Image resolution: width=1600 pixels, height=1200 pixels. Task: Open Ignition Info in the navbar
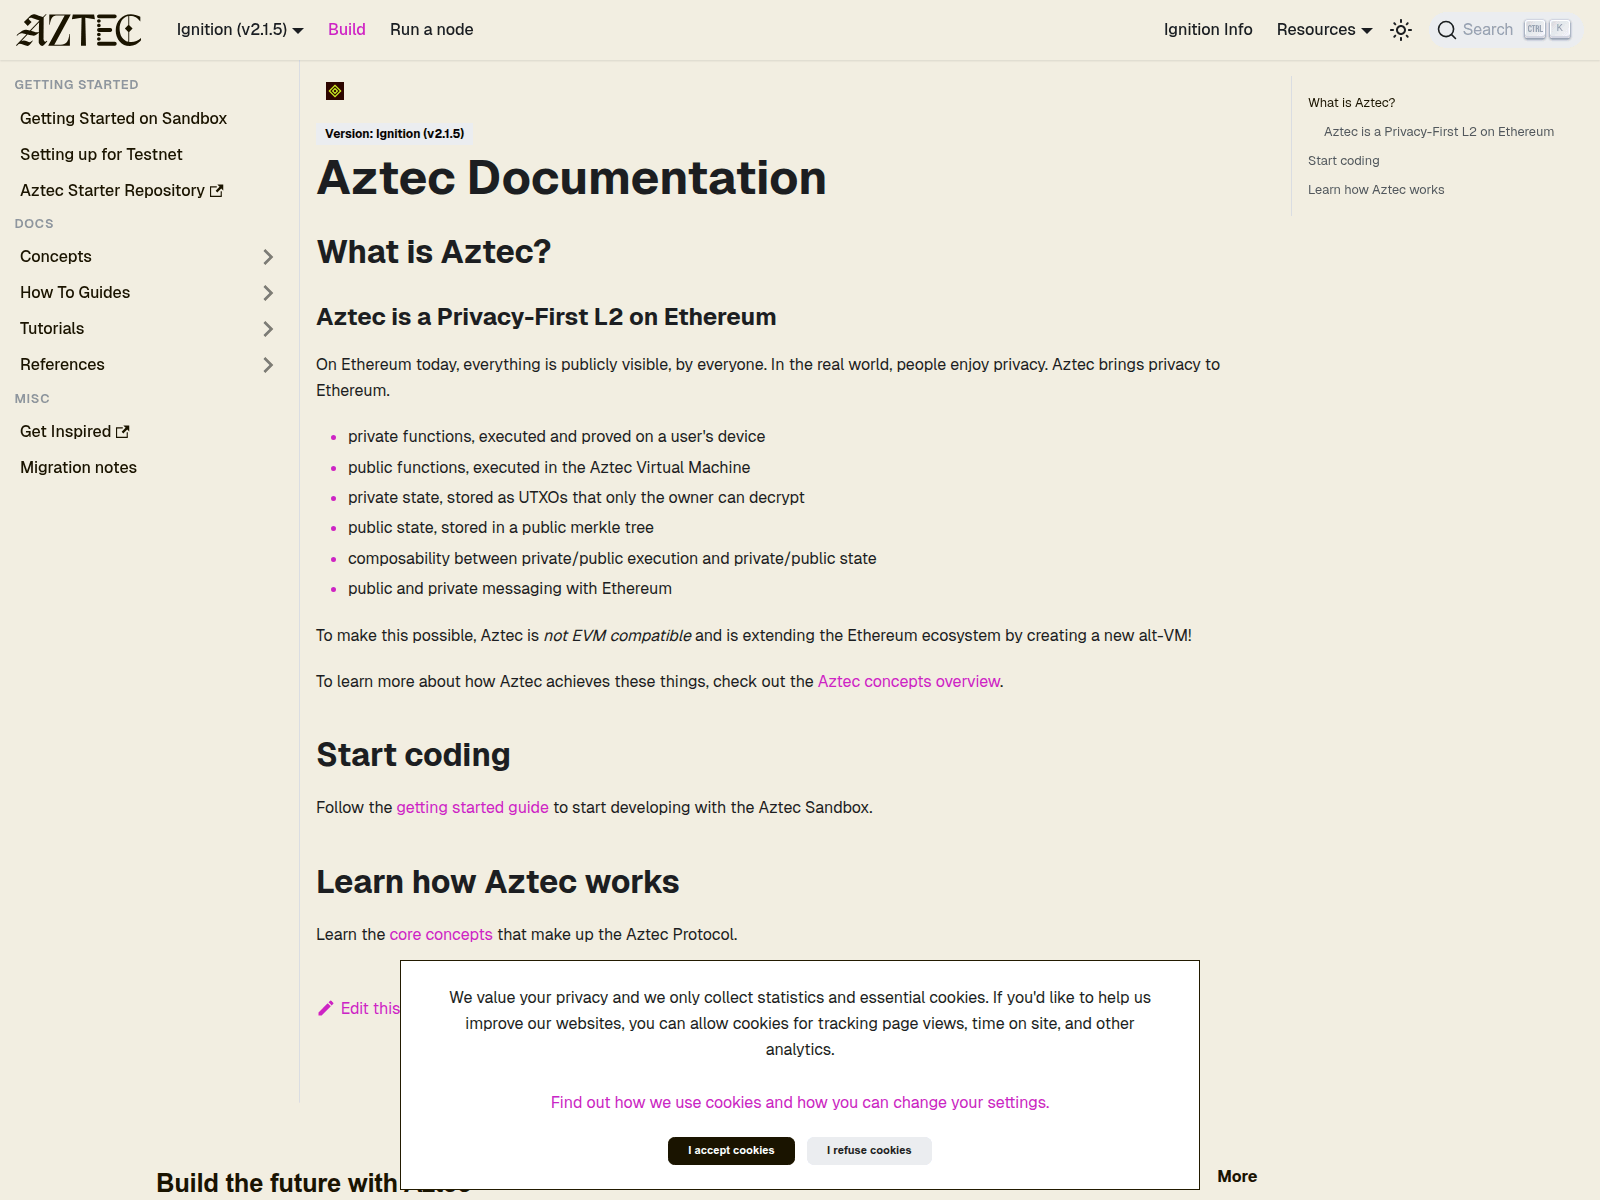pyautogui.click(x=1208, y=30)
